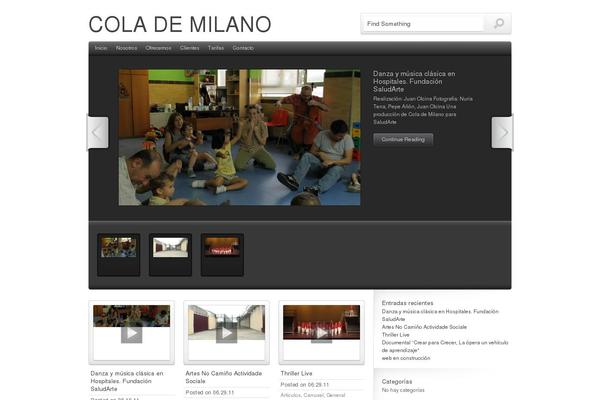Open the Contacto menu item
The image size is (600, 400).
point(243,48)
